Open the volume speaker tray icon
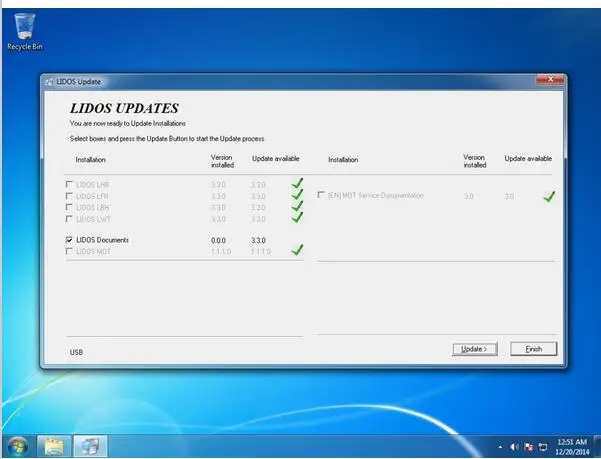The width and height of the screenshot is (601, 459). 514,447
